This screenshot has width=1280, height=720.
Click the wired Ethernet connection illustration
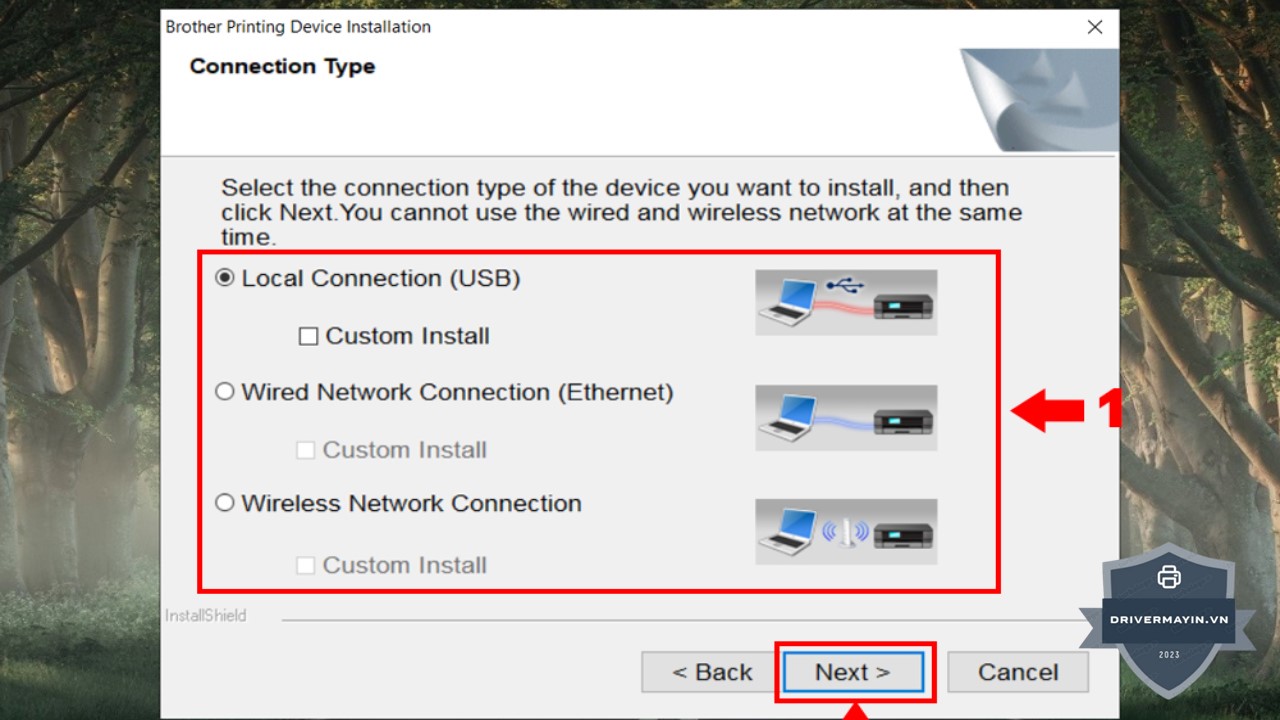tap(846, 417)
